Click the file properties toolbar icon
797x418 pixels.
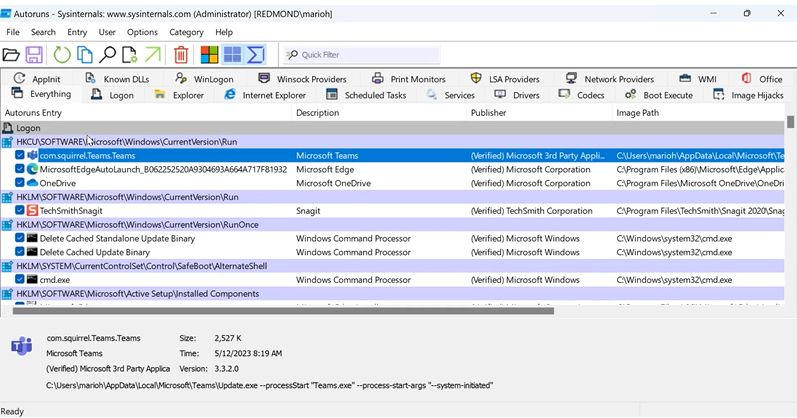coord(130,54)
